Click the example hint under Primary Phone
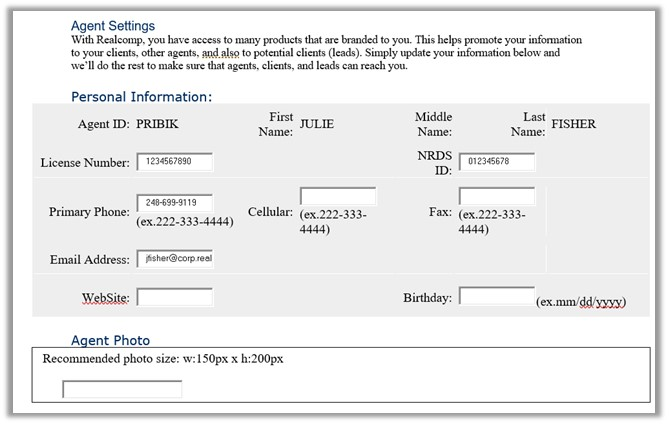 point(185,222)
